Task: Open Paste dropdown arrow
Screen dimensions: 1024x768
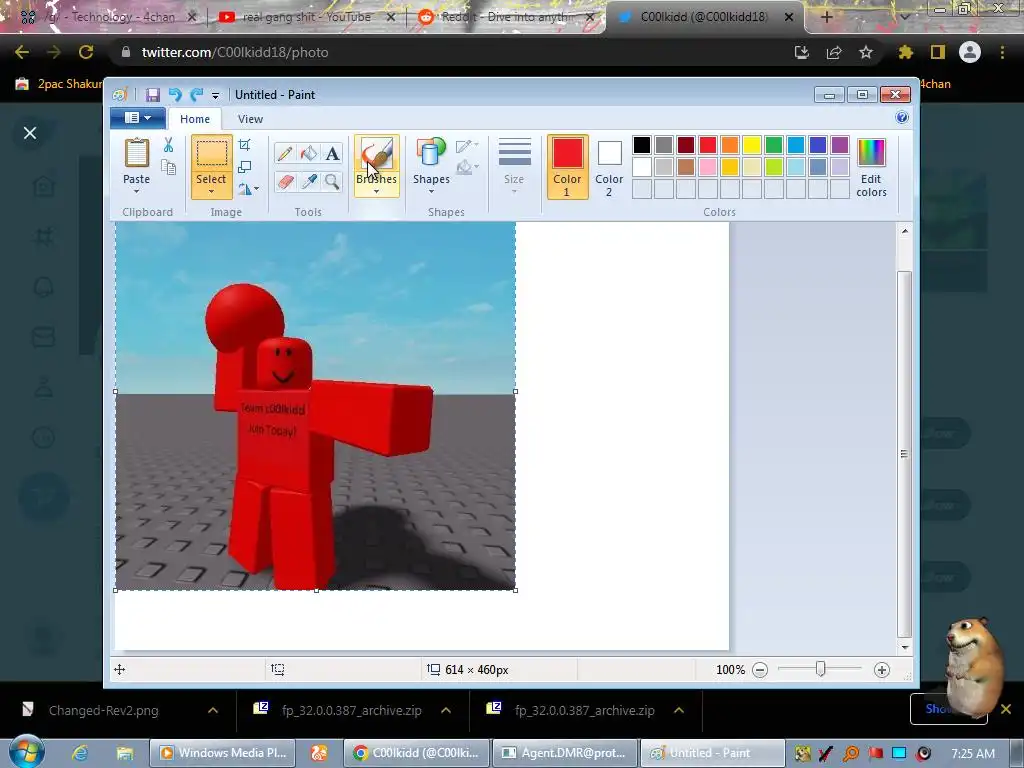Action: coord(136,191)
